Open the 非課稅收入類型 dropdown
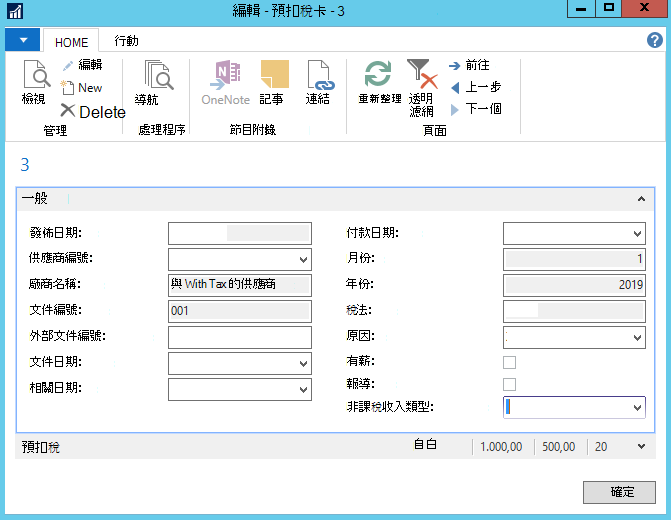This screenshot has height=520, width=671. pyautogui.click(x=637, y=407)
